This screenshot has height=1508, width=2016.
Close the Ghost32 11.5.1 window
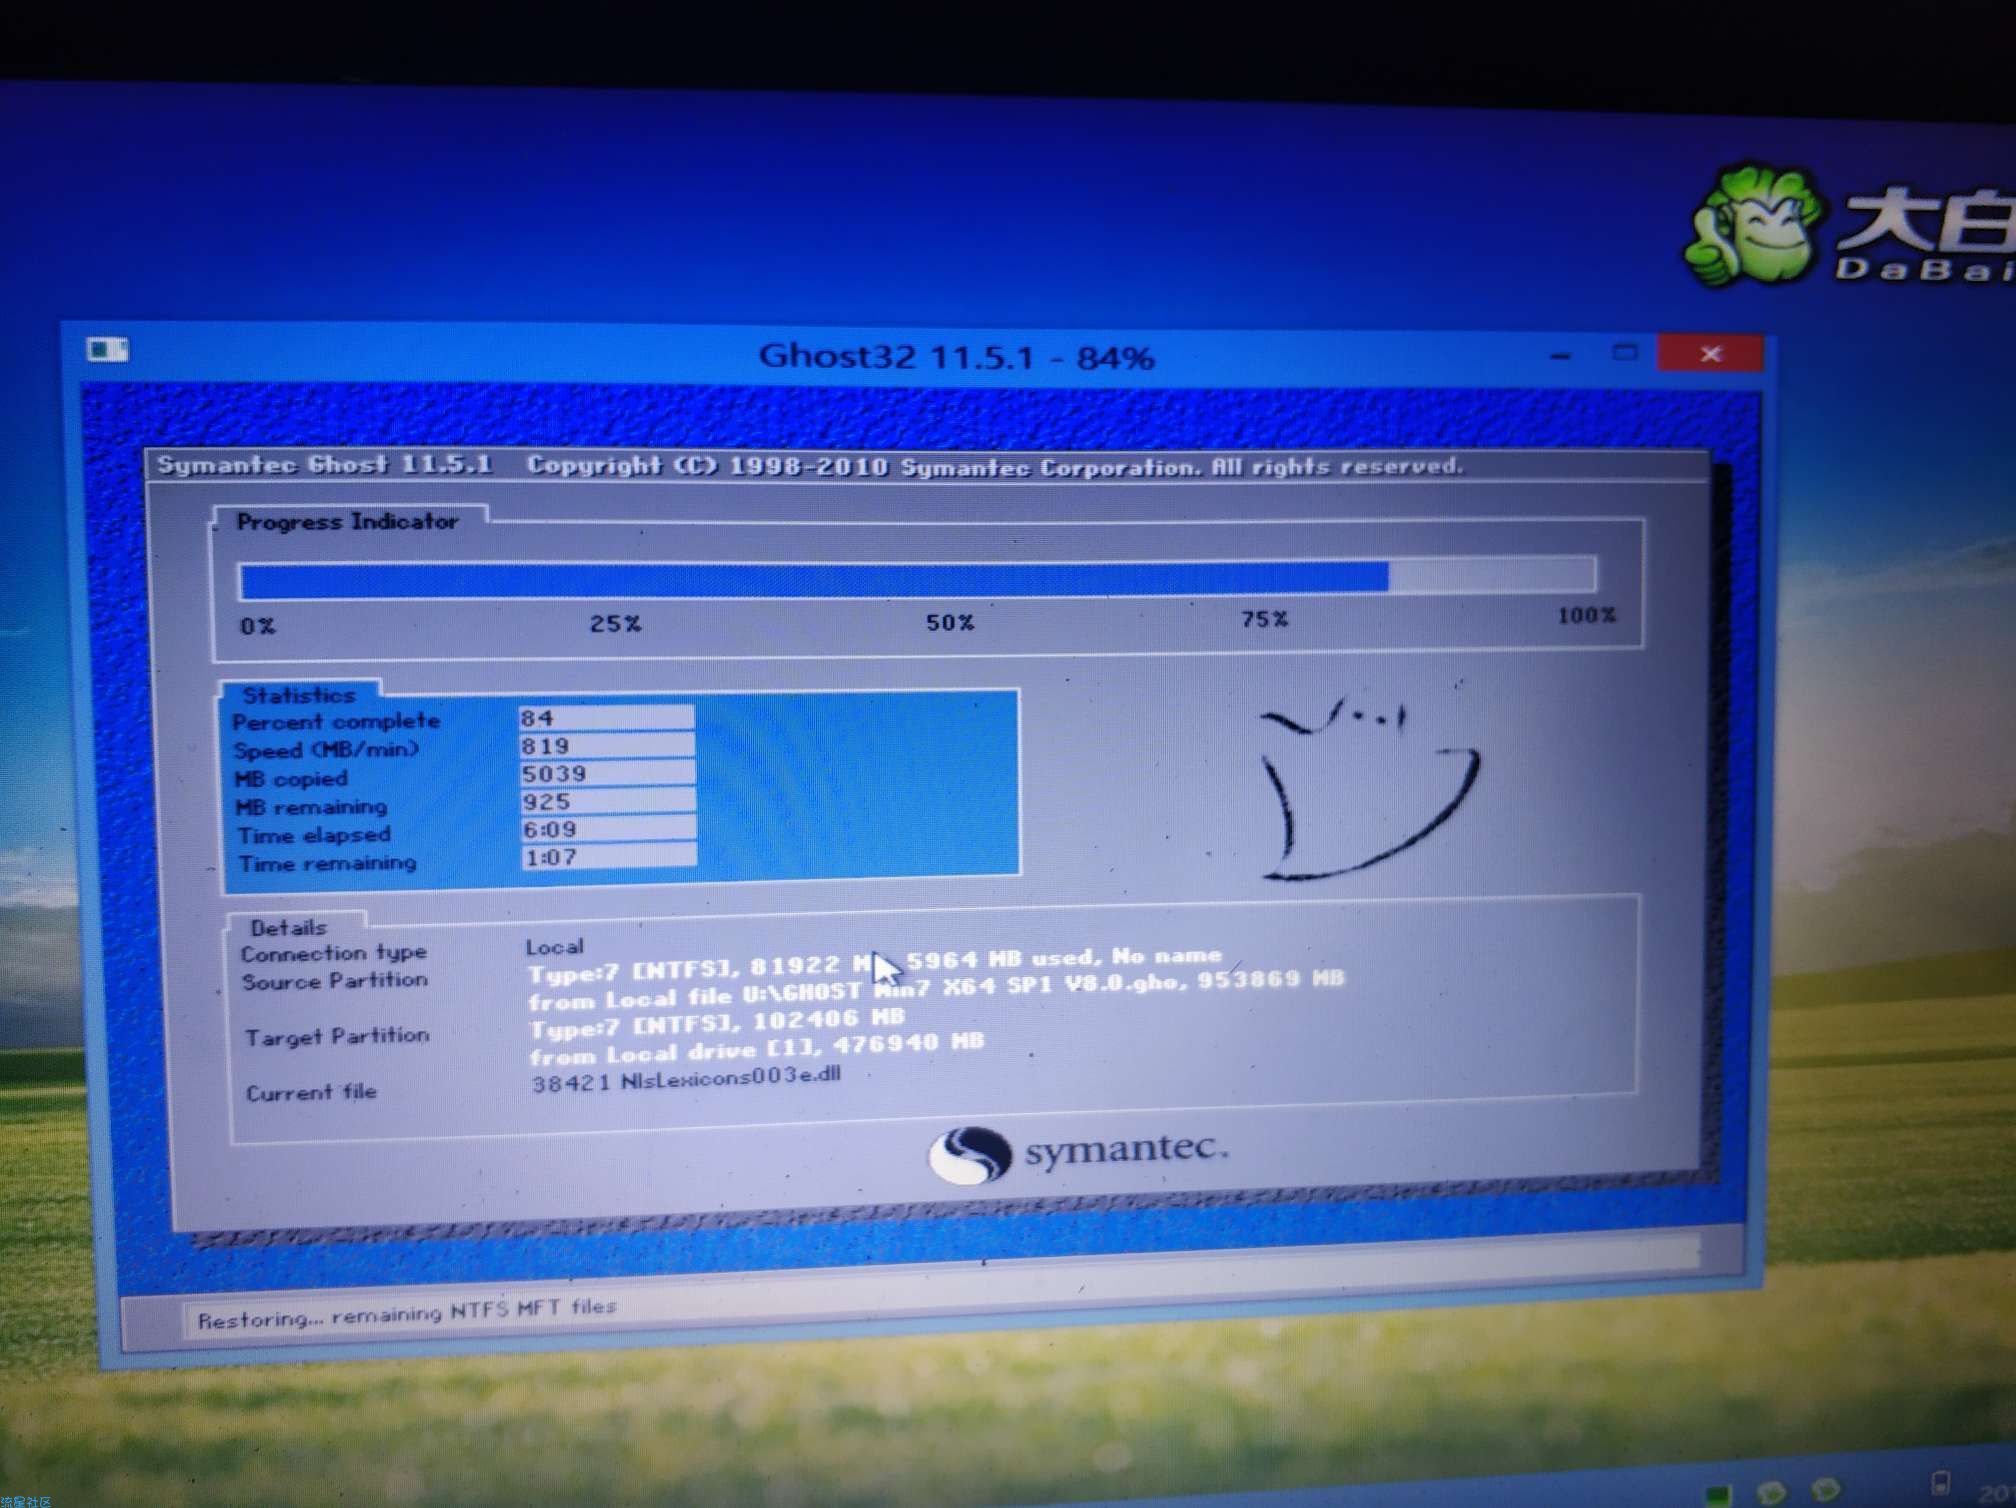point(1711,354)
